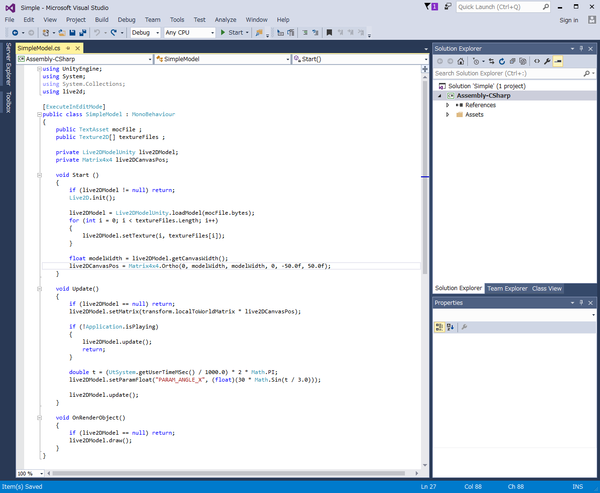Expand the Assets folder node

pos(447,114)
